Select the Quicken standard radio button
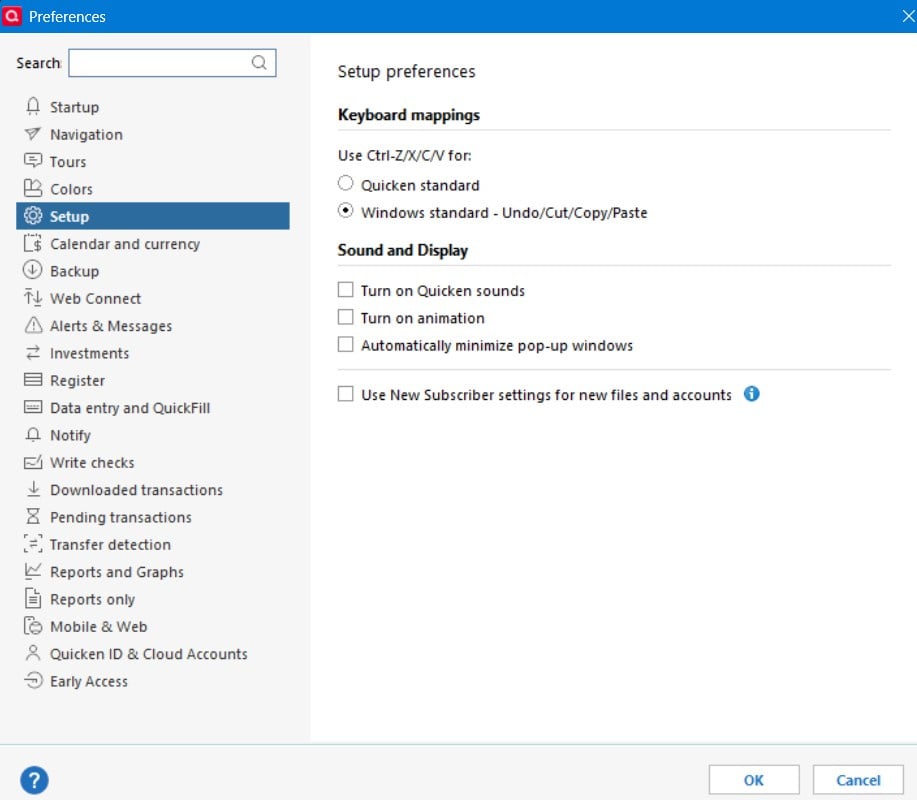The height and width of the screenshot is (800, 917). pyautogui.click(x=346, y=183)
